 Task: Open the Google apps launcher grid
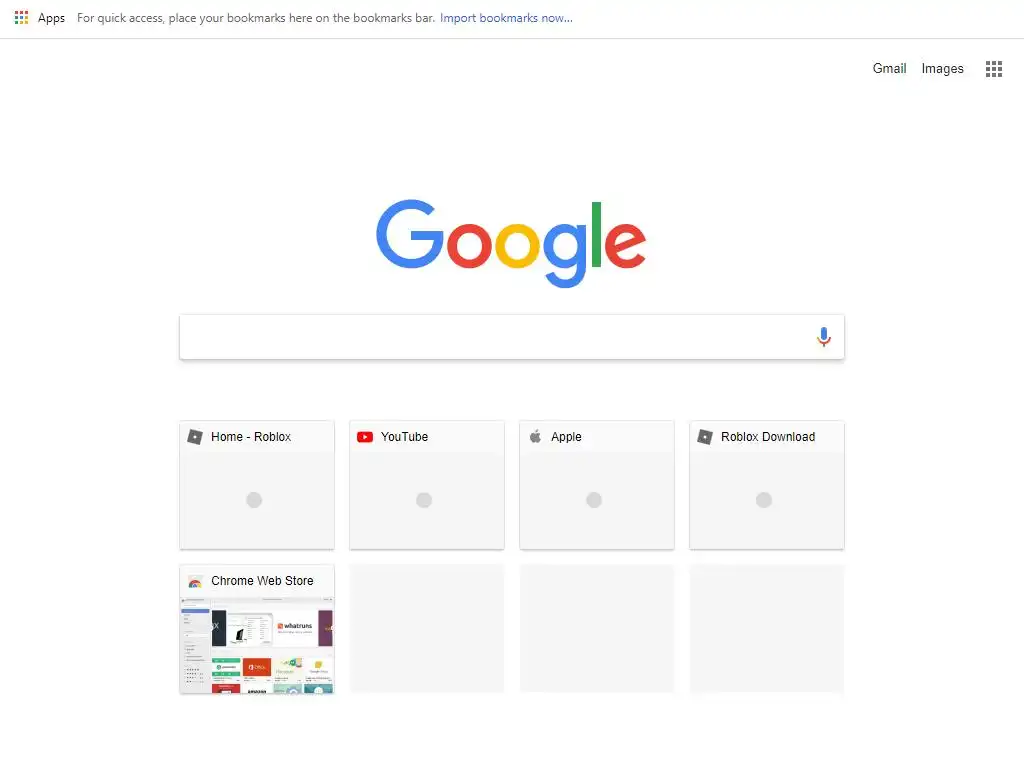pyautogui.click(x=993, y=69)
